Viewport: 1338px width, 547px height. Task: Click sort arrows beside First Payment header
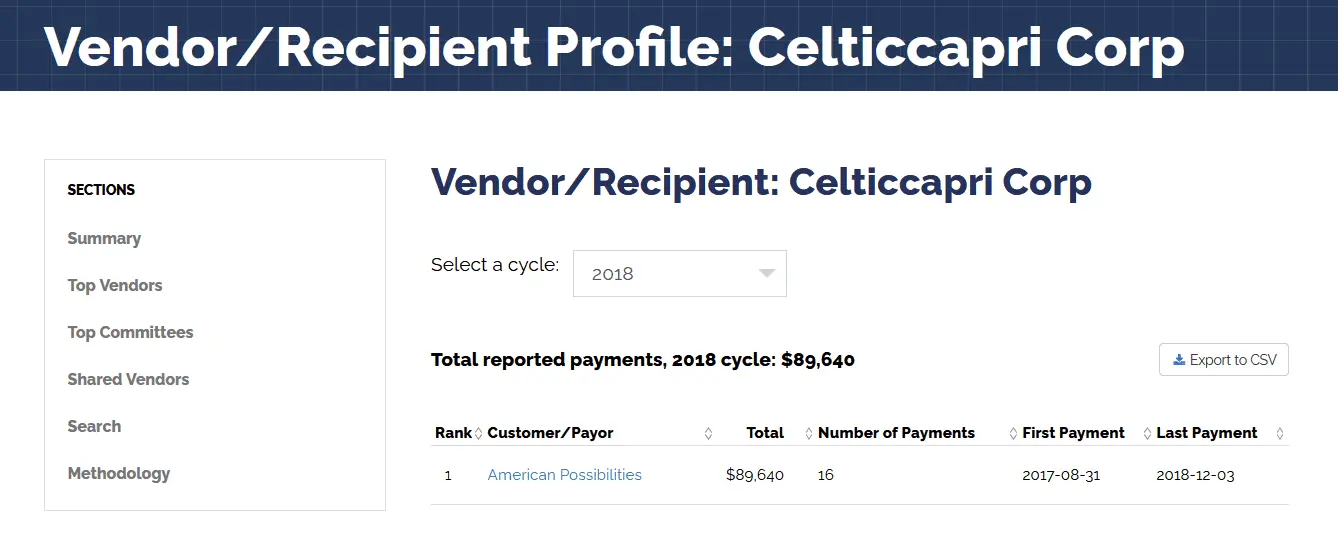[x=1146, y=433]
